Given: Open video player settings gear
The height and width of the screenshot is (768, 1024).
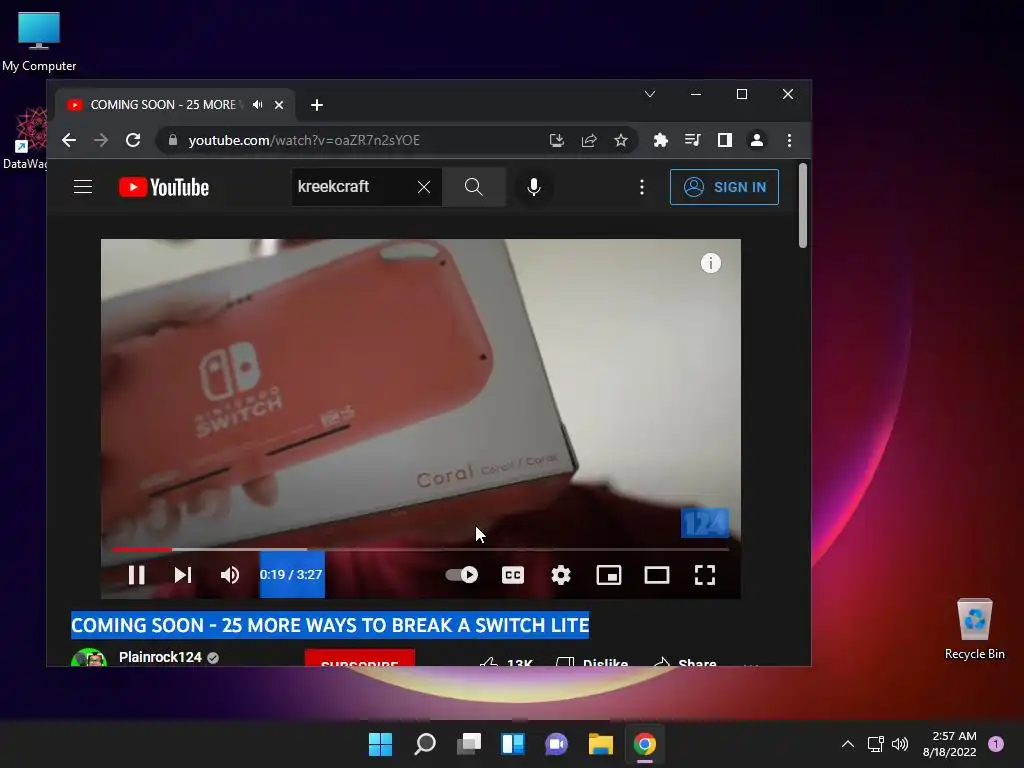Looking at the screenshot, I should [x=560, y=575].
